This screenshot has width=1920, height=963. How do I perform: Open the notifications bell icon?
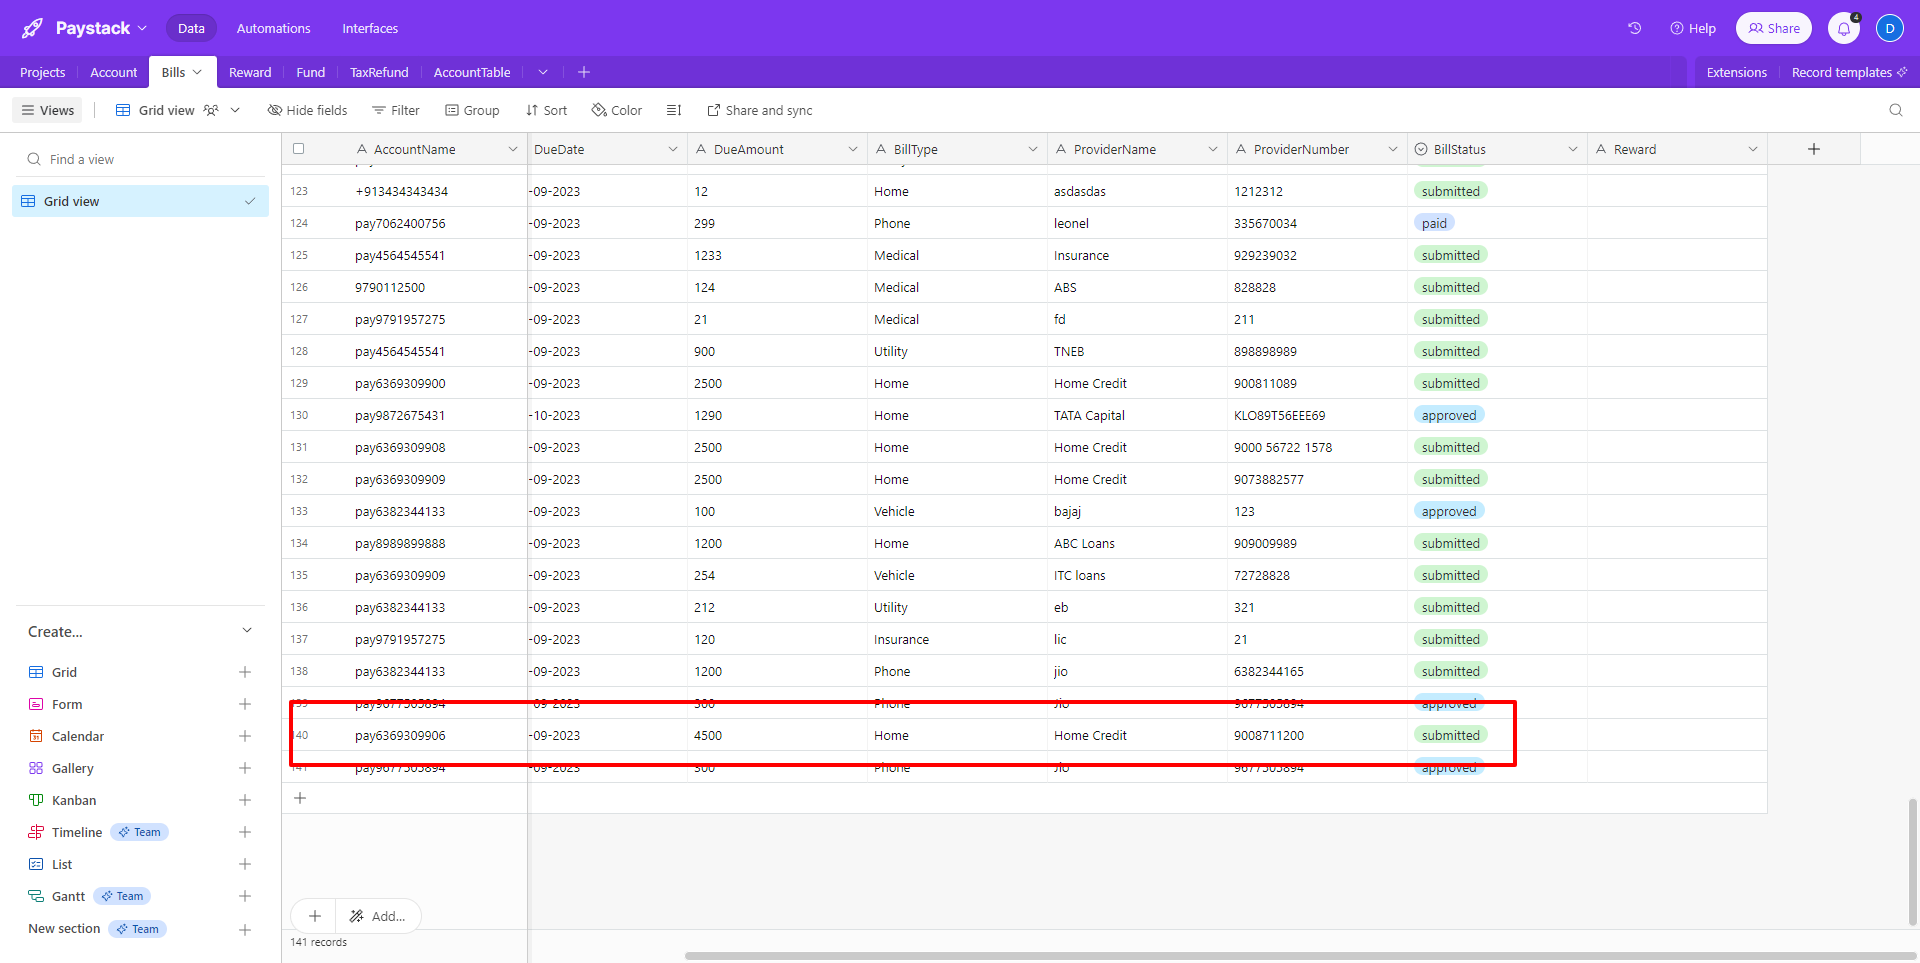click(x=1843, y=29)
